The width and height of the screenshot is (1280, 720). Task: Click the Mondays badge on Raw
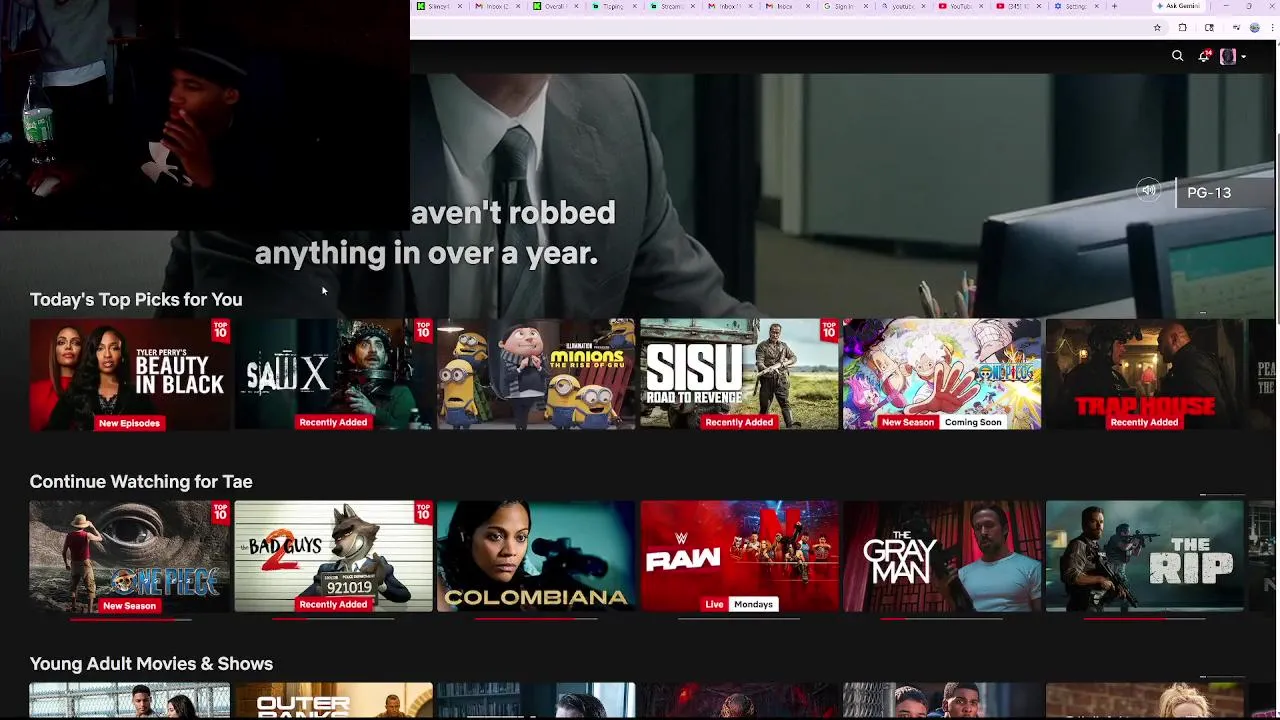point(753,604)
